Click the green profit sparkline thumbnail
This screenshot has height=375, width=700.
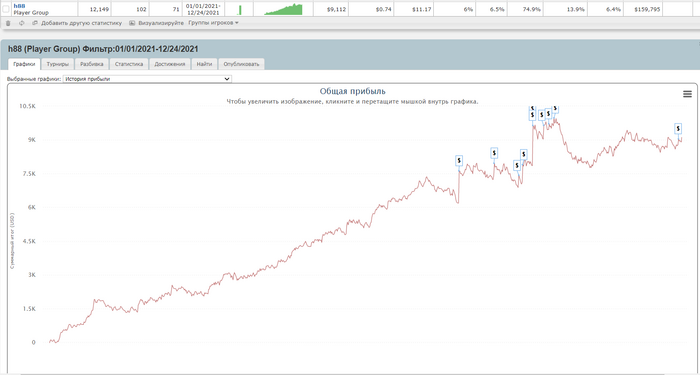click(283, 9)
